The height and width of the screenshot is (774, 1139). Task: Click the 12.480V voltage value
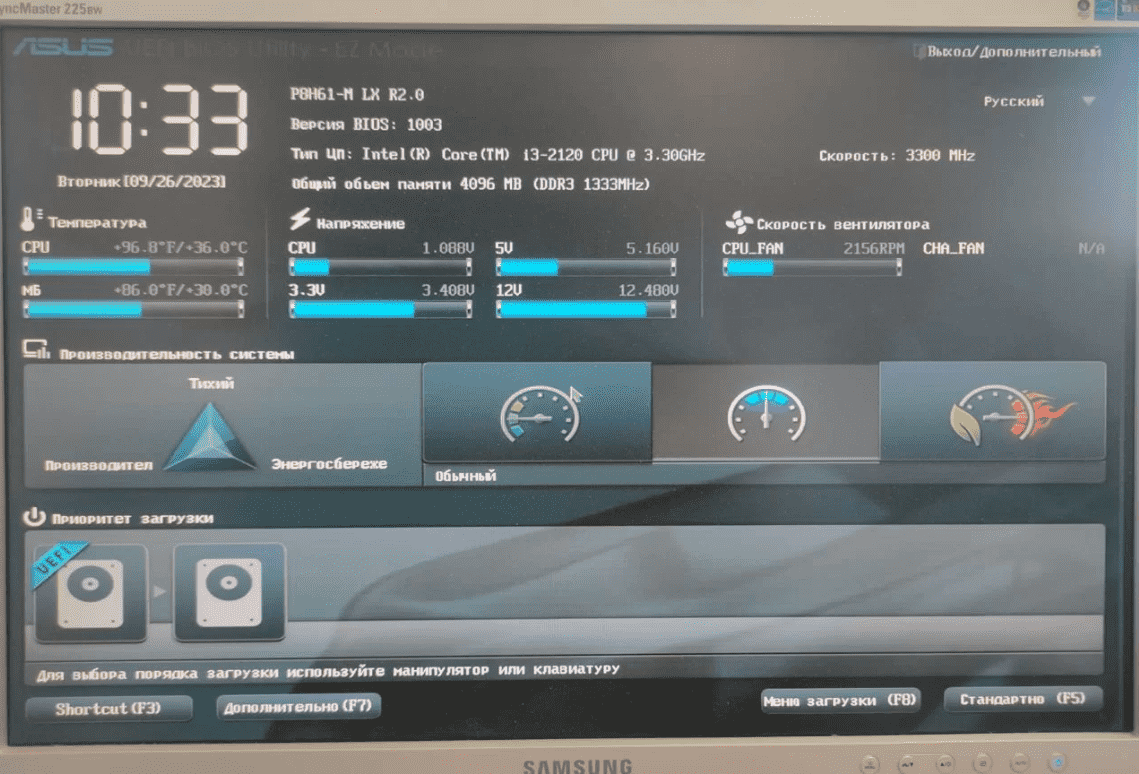tap(648, 290)
